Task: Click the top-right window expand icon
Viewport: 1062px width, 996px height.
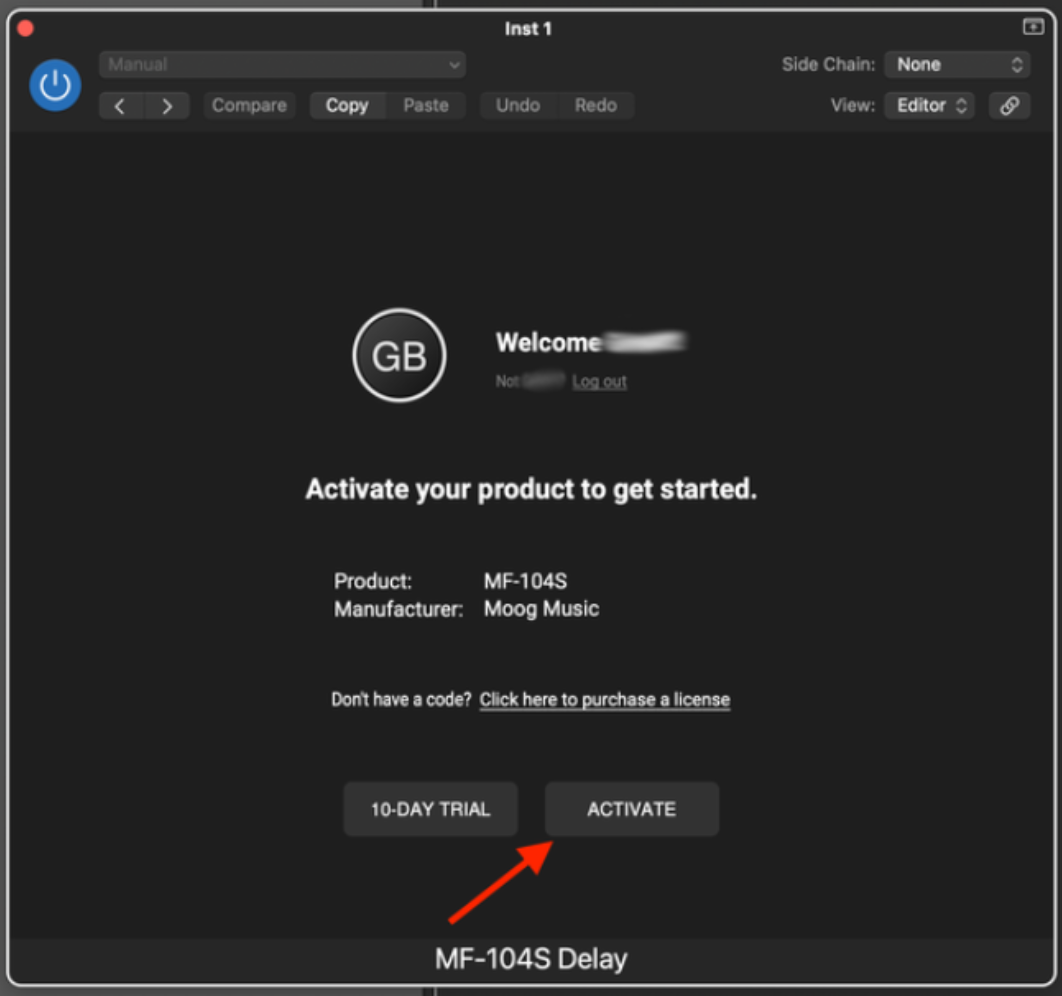Action: (x=1033, y=27)
